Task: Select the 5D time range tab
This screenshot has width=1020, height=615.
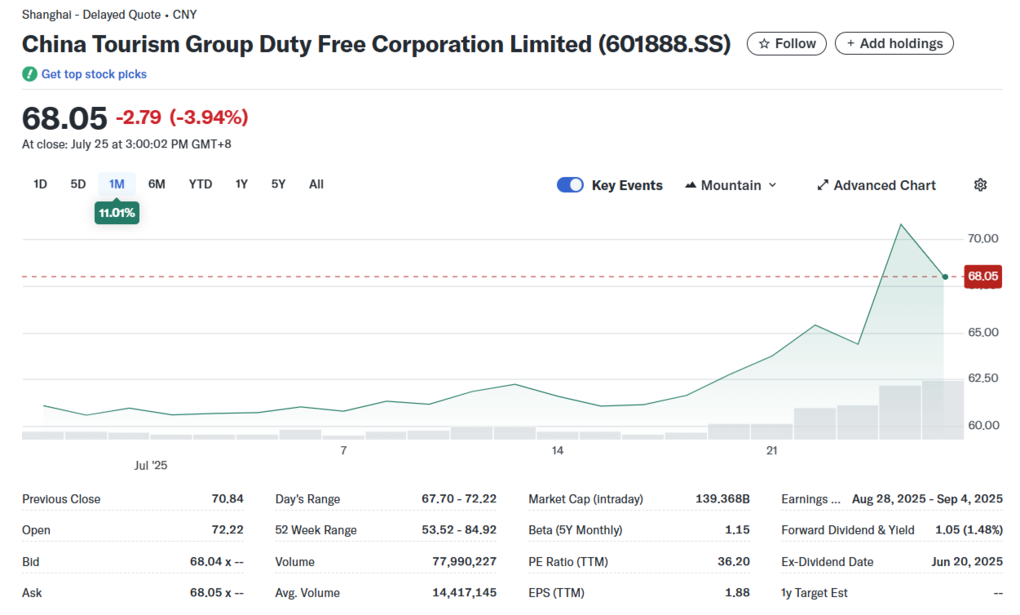Action: tap(78, 184)
